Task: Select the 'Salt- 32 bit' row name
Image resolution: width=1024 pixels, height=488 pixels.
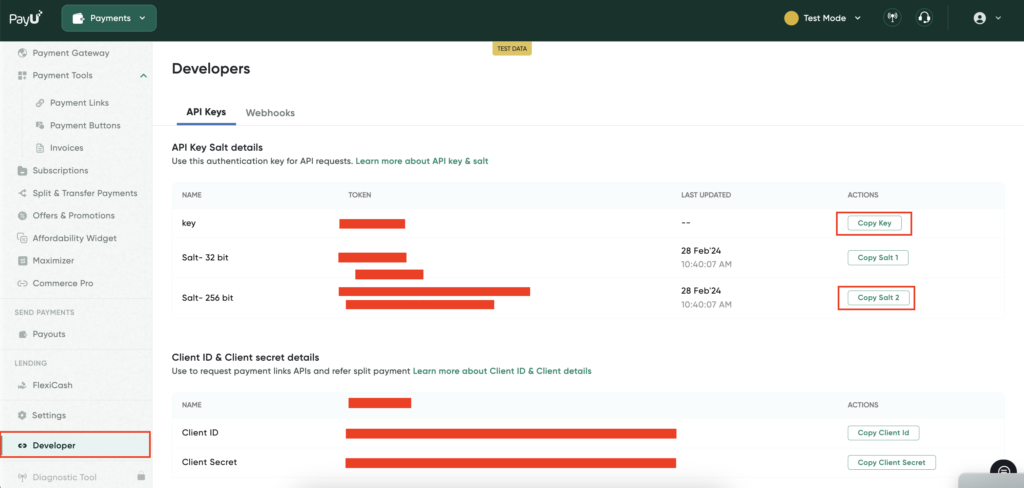Action: pos(205,258)
